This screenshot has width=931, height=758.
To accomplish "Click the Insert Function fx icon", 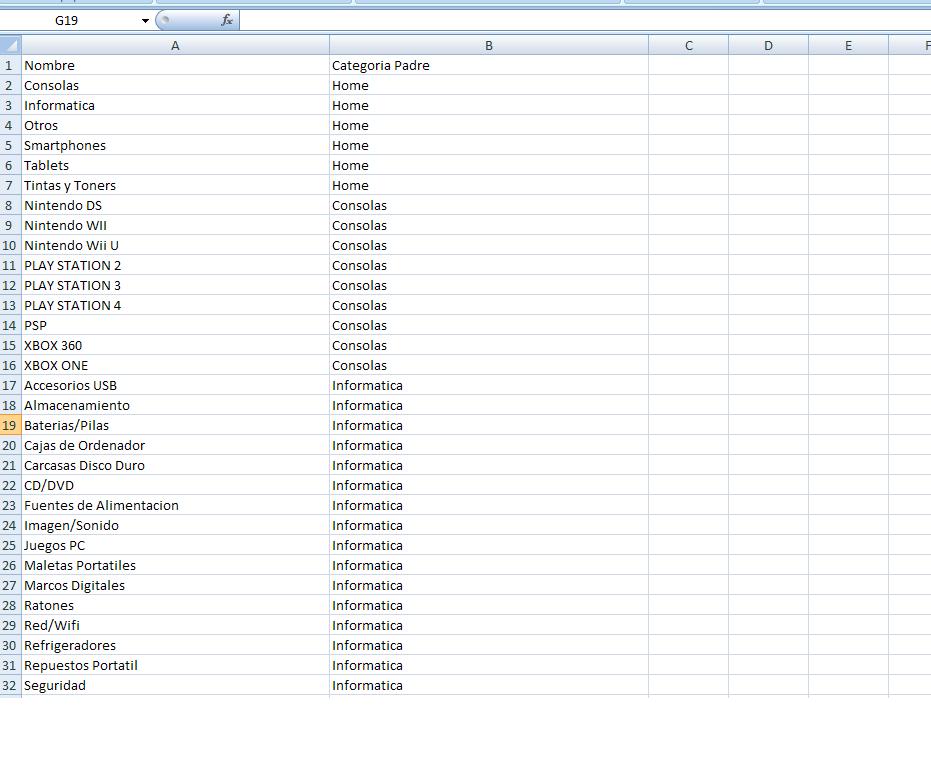I will tap(227, 21).
